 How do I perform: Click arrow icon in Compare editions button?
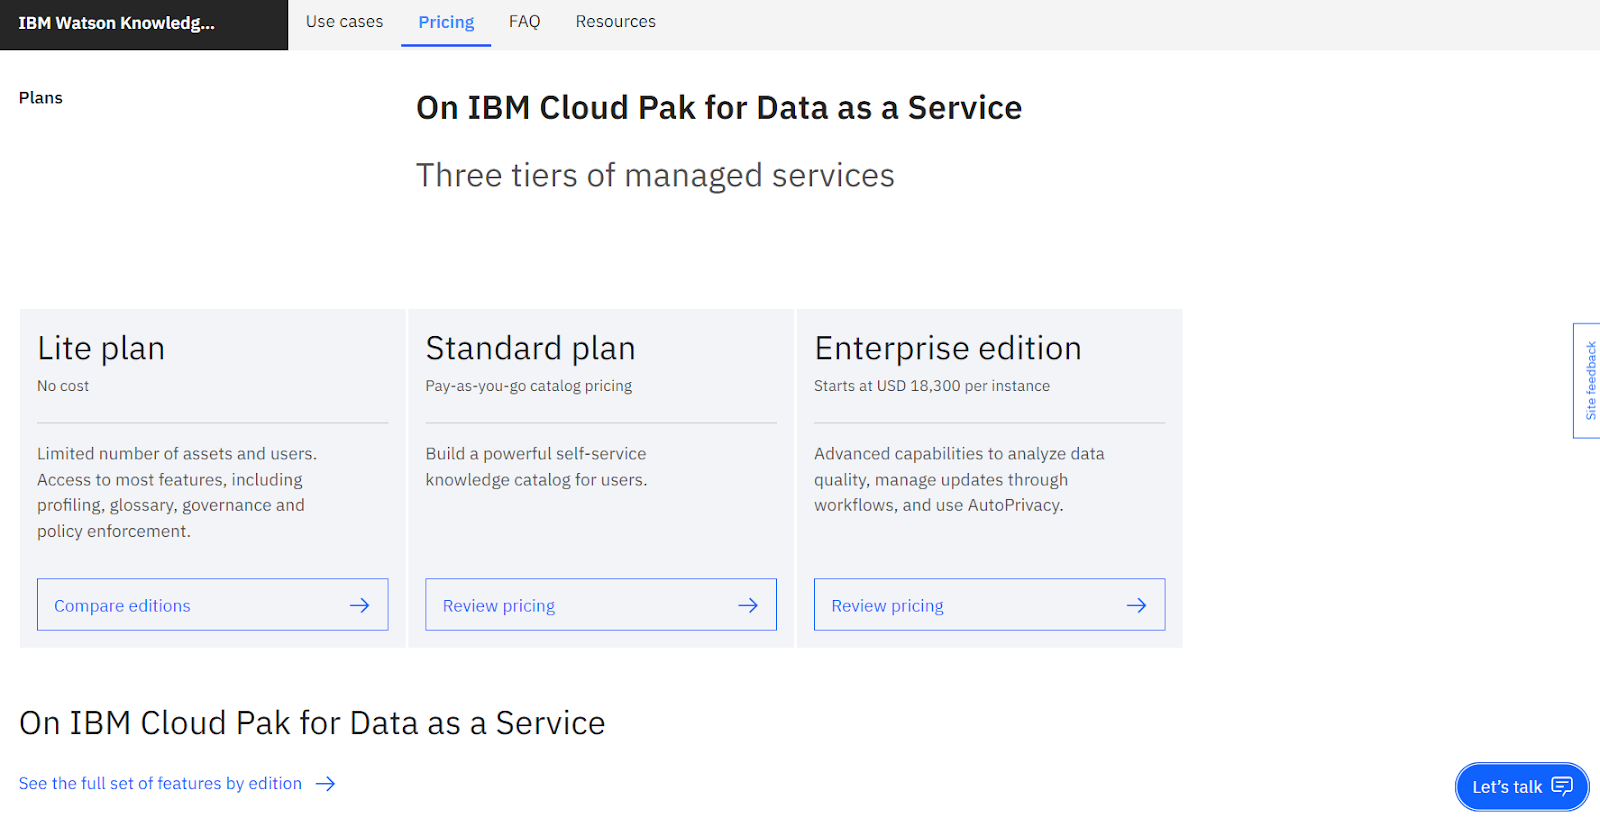(x=359, y=605)
